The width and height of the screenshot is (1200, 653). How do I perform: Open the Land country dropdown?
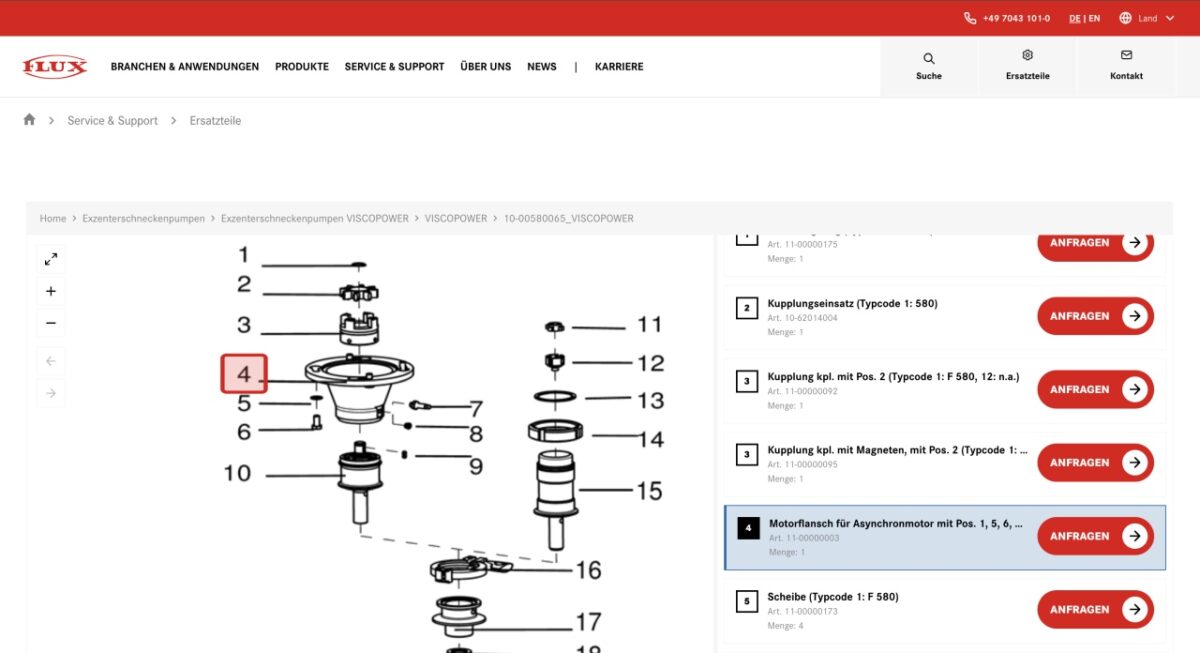[1147, 18]
